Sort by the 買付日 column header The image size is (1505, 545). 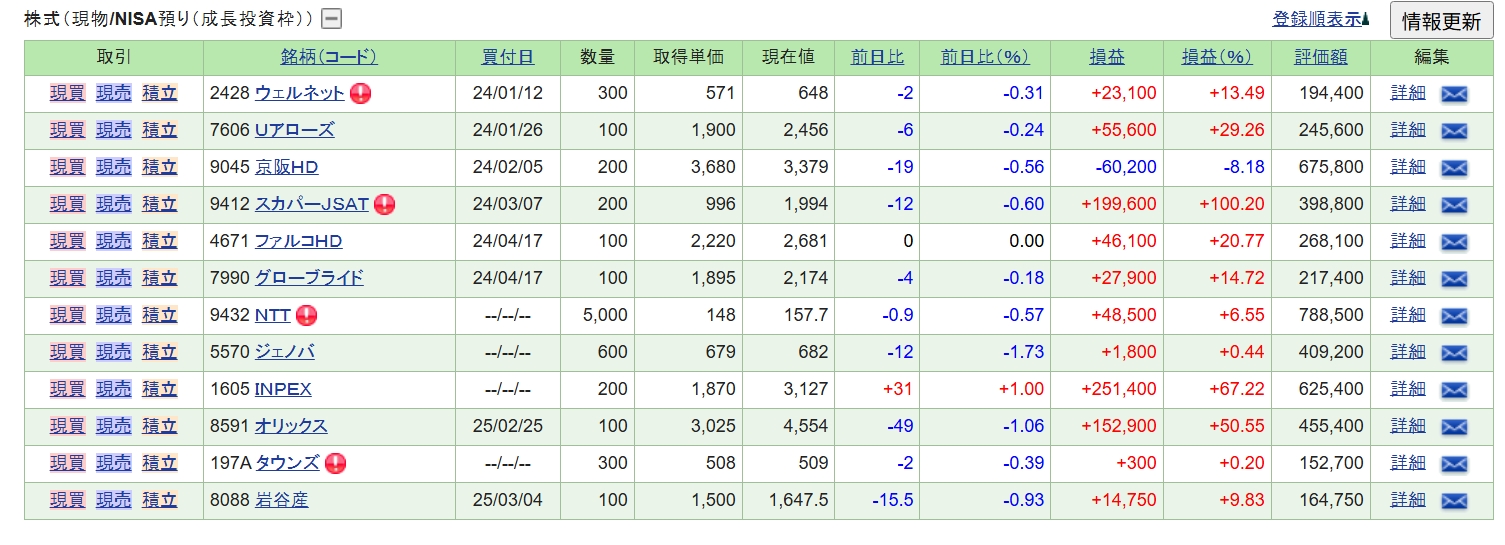(x=507, y=57)
